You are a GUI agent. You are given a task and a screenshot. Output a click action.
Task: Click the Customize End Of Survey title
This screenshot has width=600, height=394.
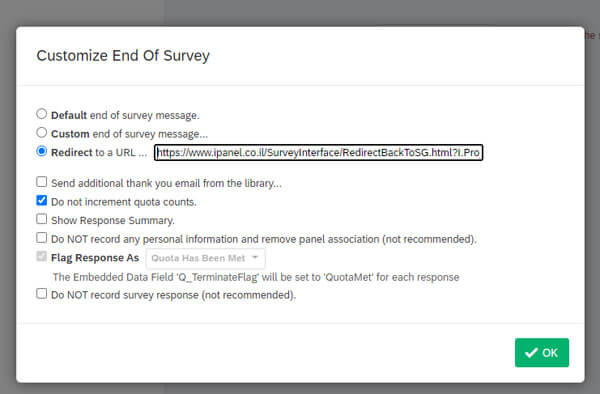pos(123,56)
